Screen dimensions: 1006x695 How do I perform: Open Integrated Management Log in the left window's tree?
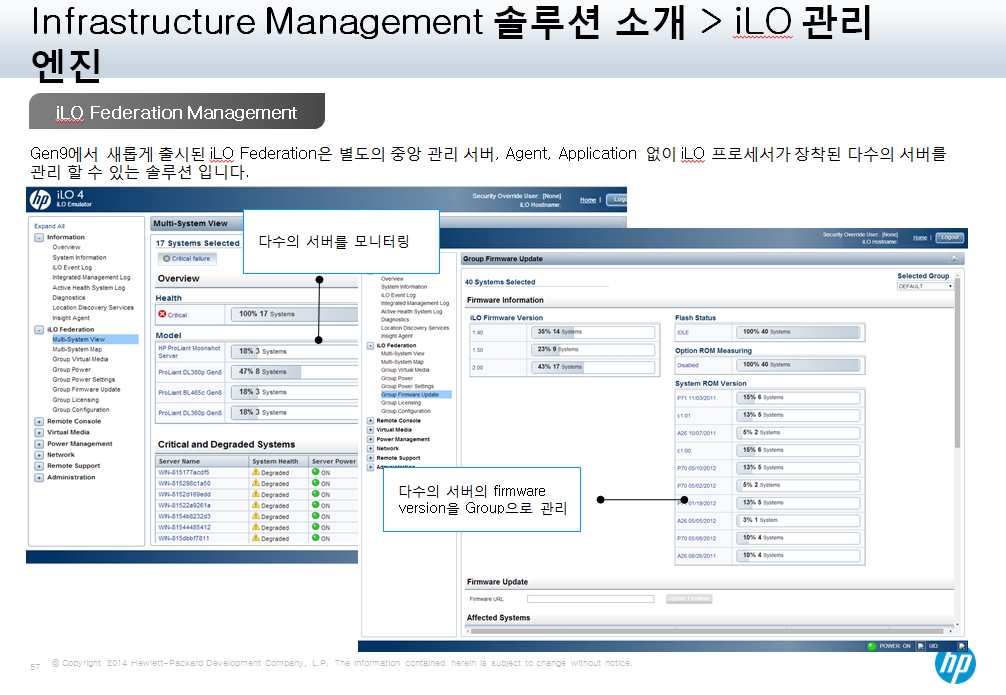91,278
